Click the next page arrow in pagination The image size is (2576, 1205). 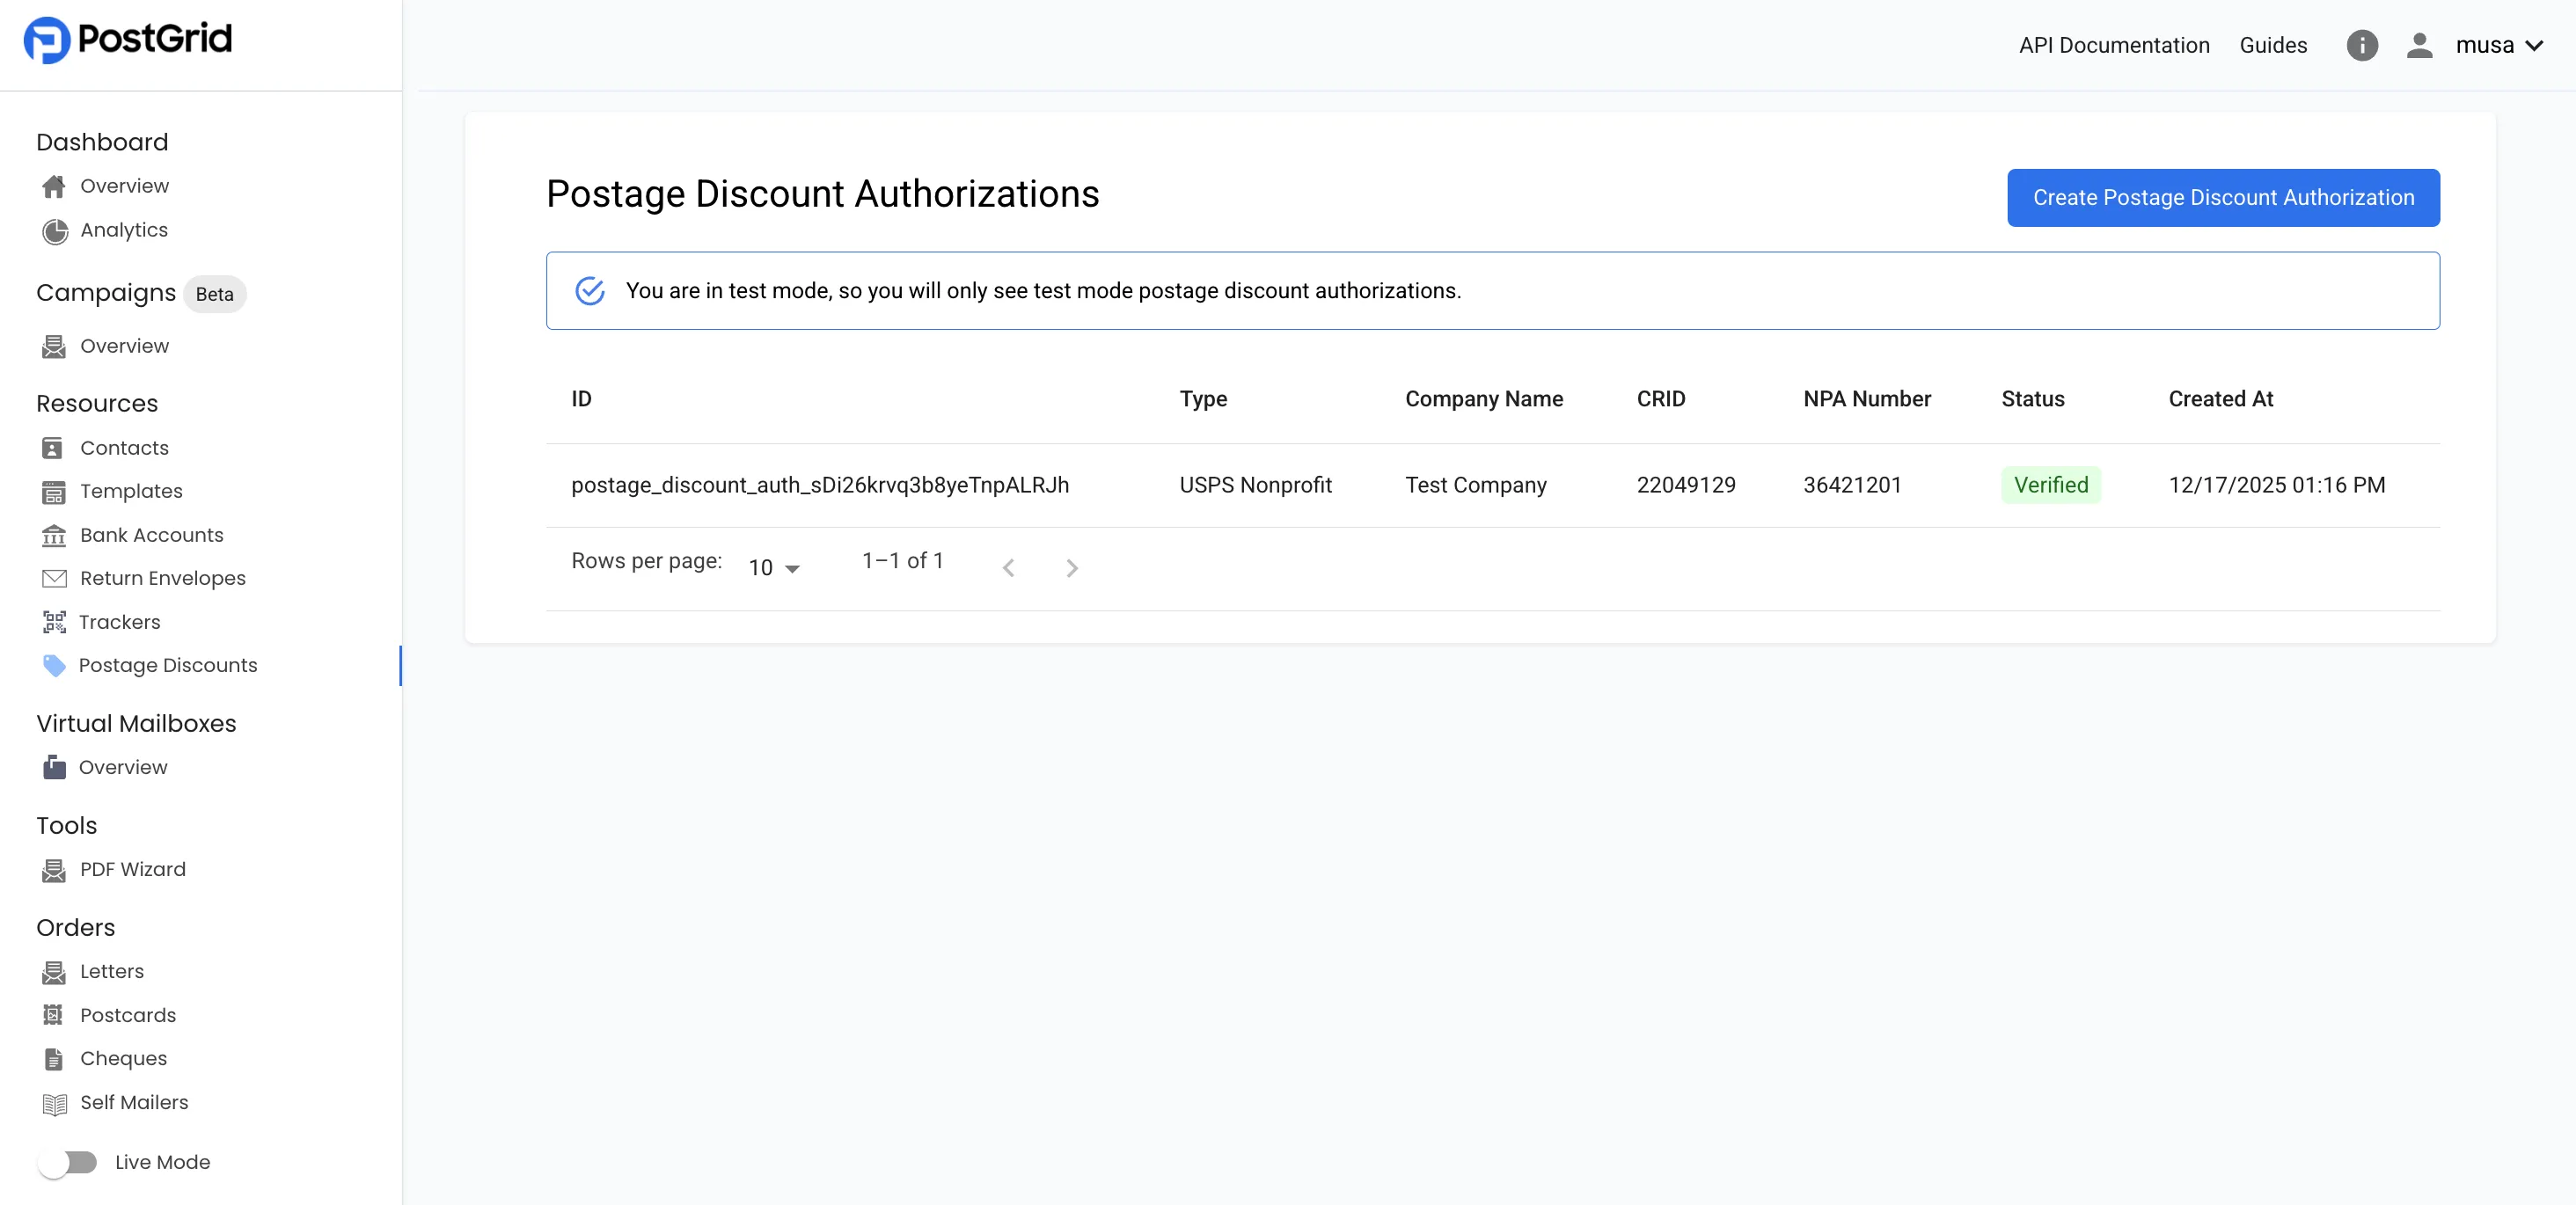click(1072, 567)
